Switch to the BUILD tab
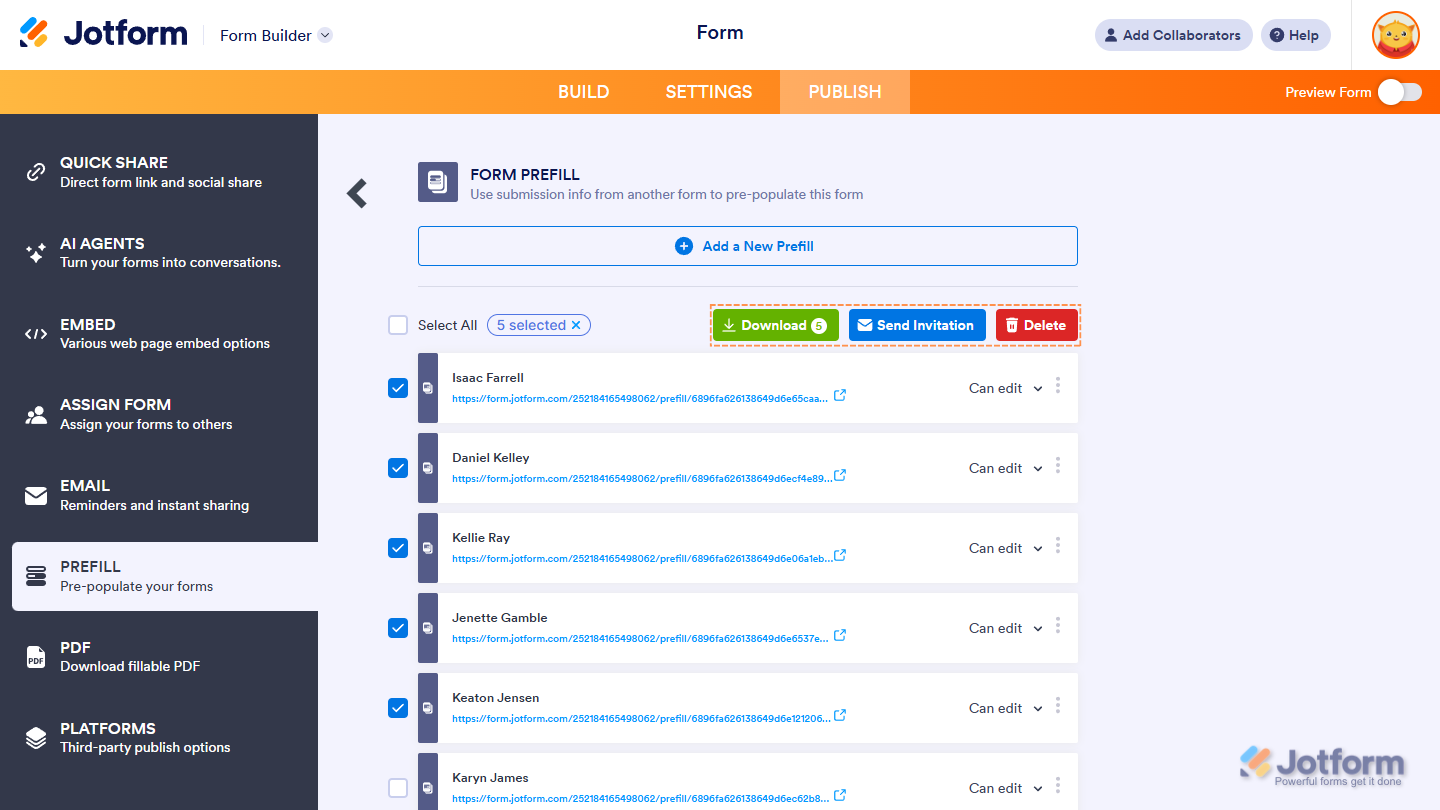 pos(583,91)
